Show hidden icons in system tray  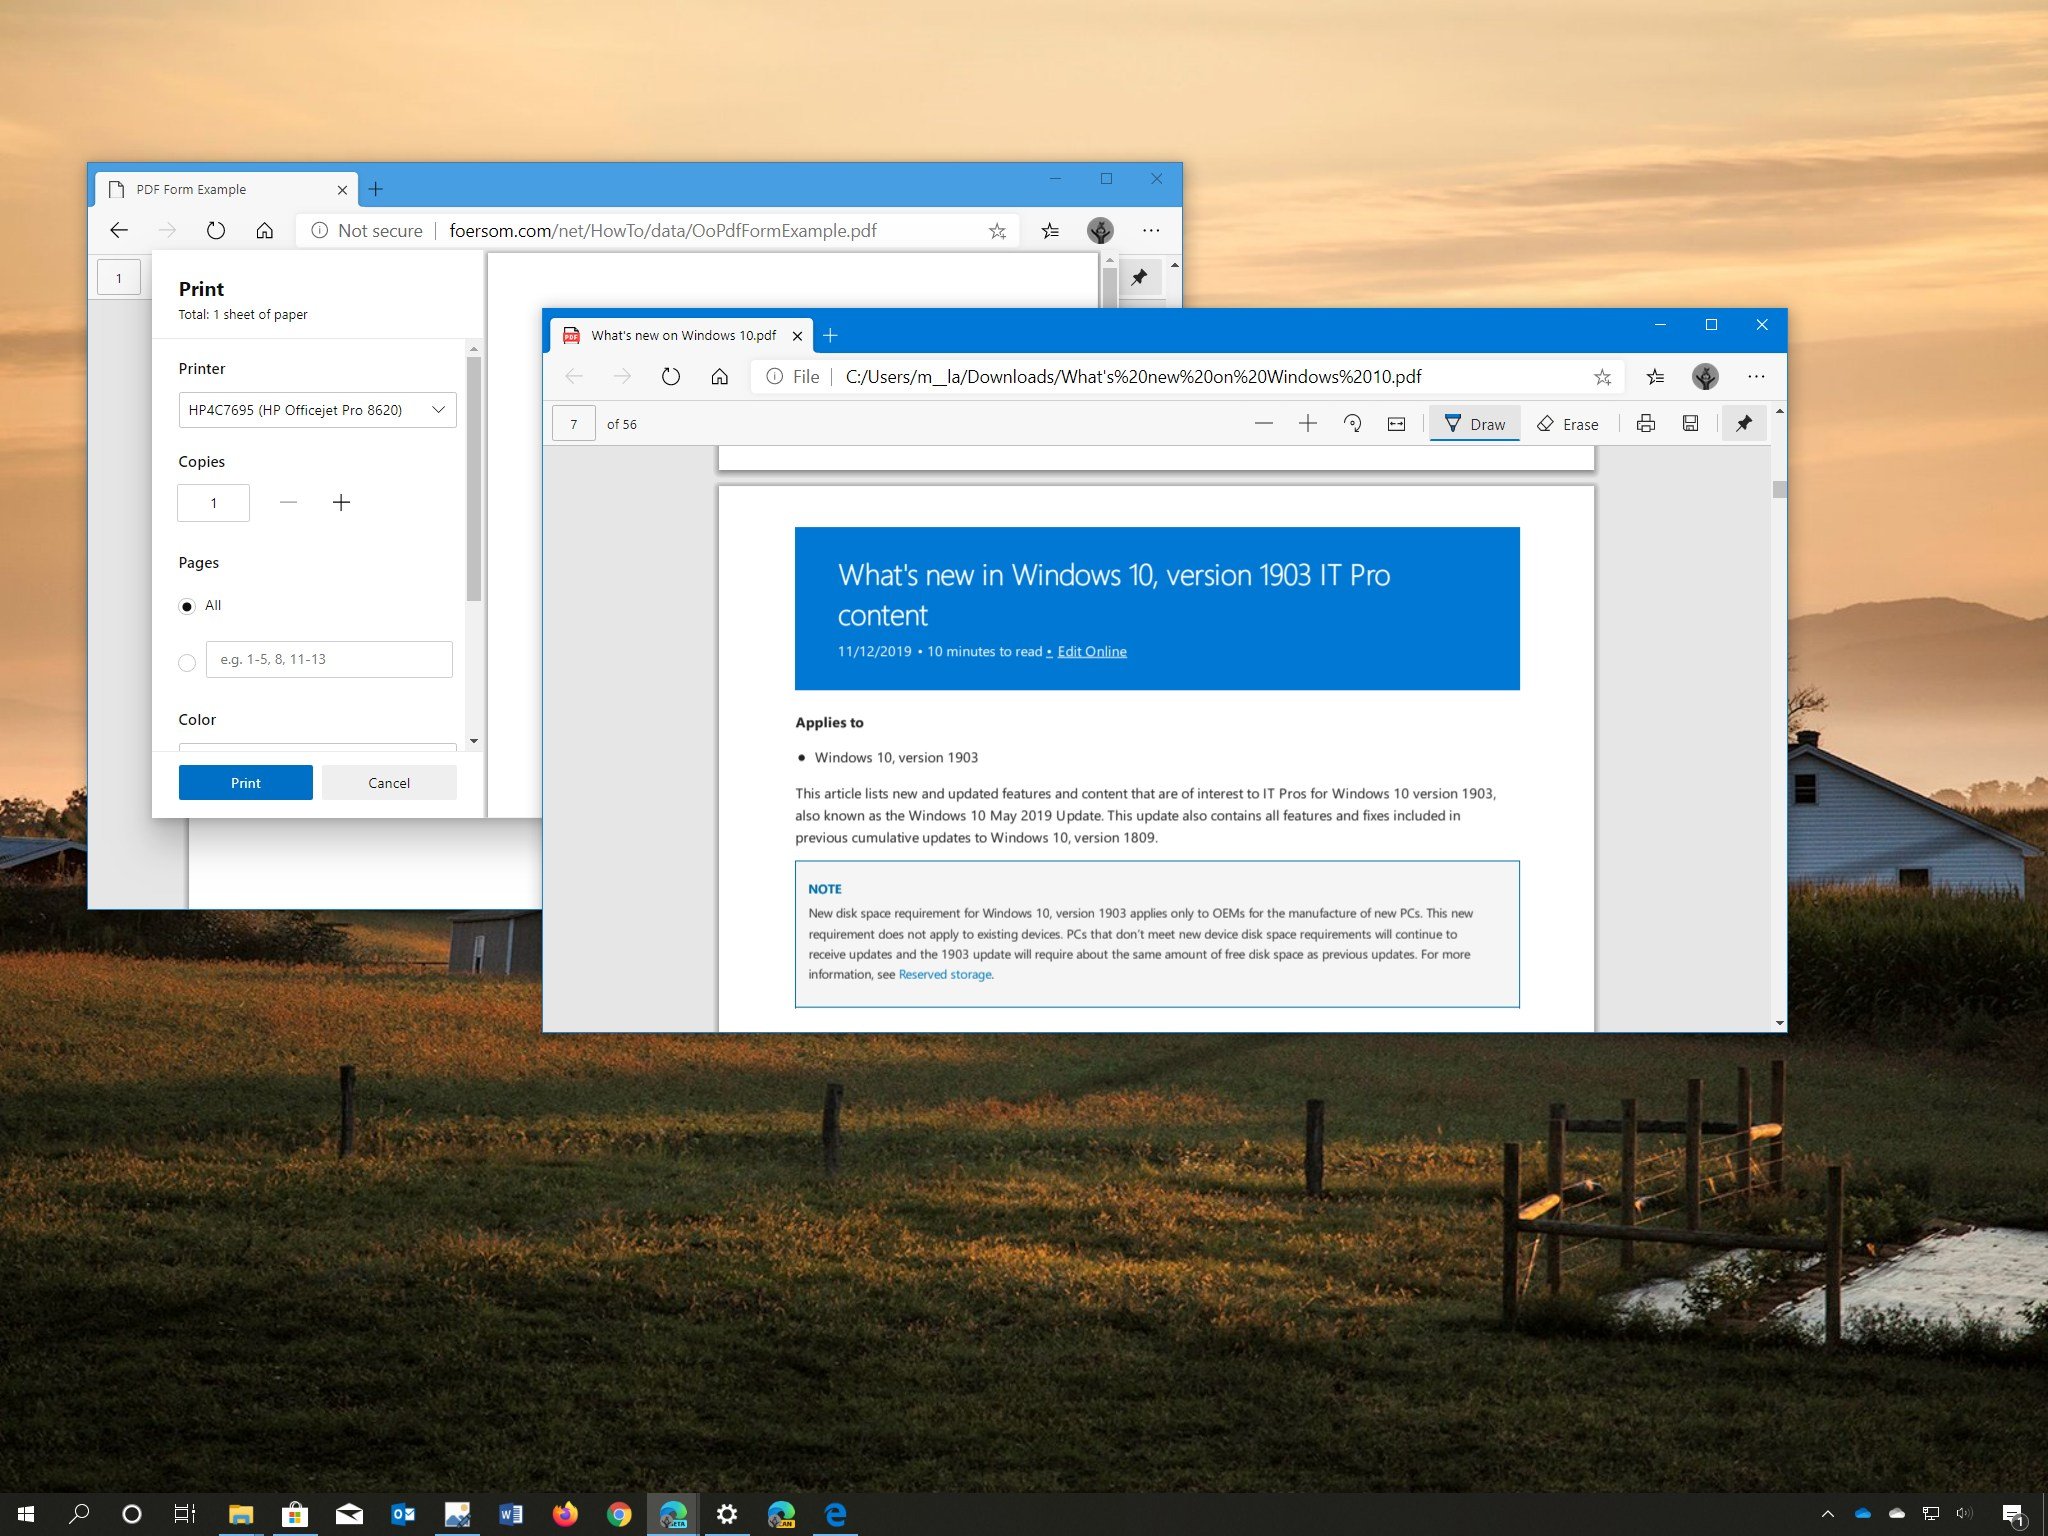pos(1827,1514)
